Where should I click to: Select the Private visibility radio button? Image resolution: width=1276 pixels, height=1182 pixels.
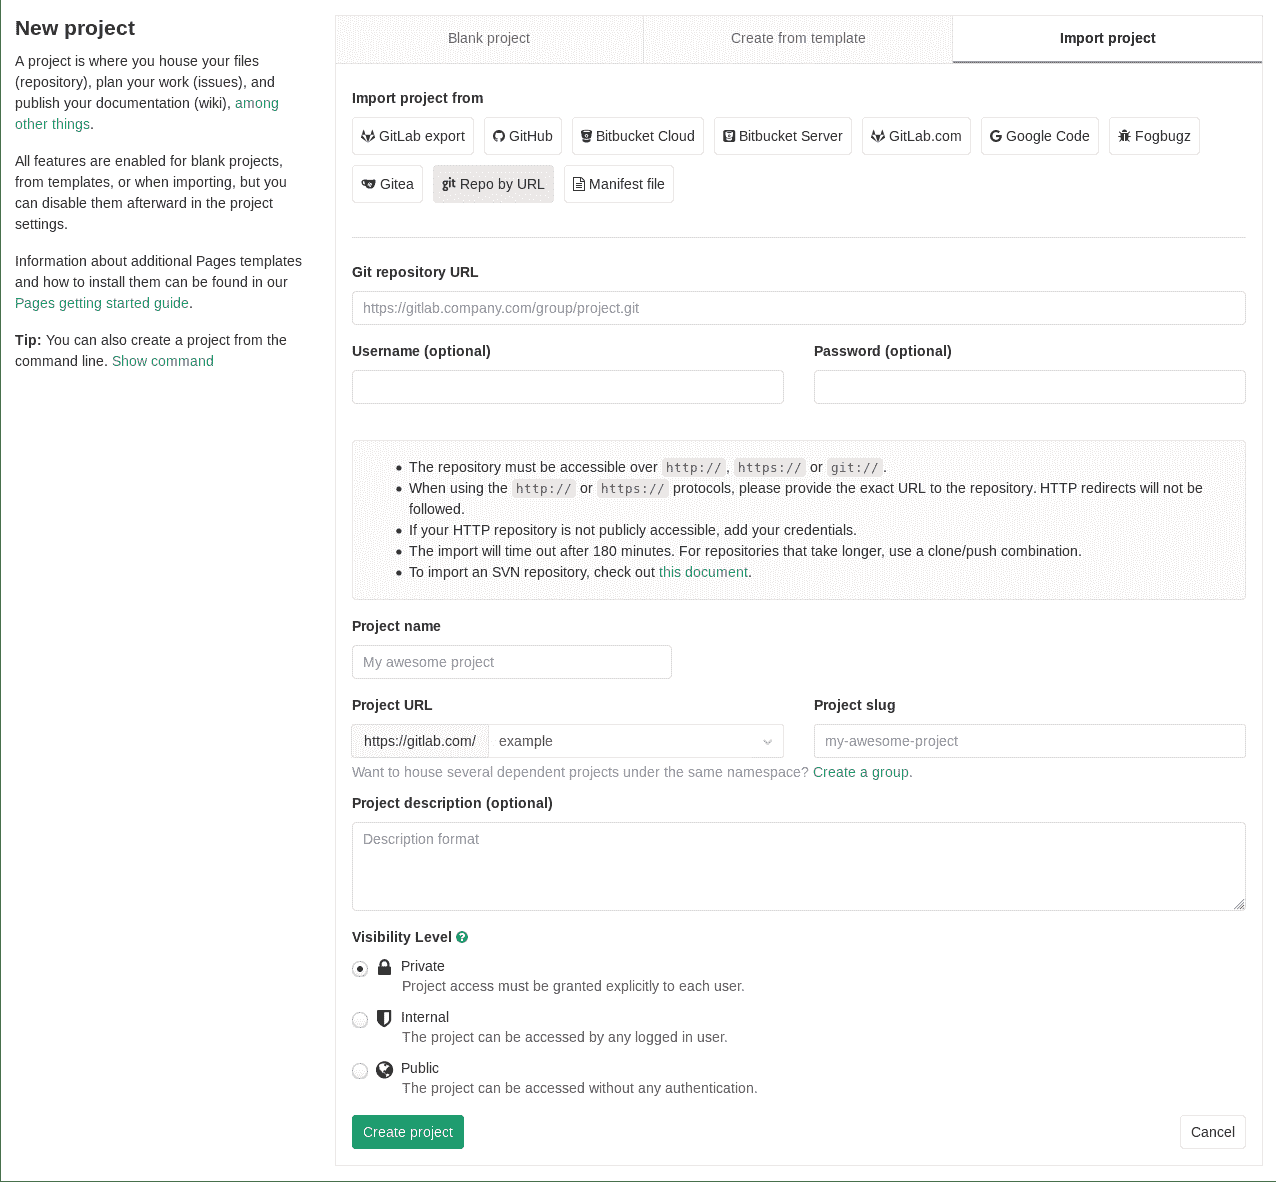point(360,969)
